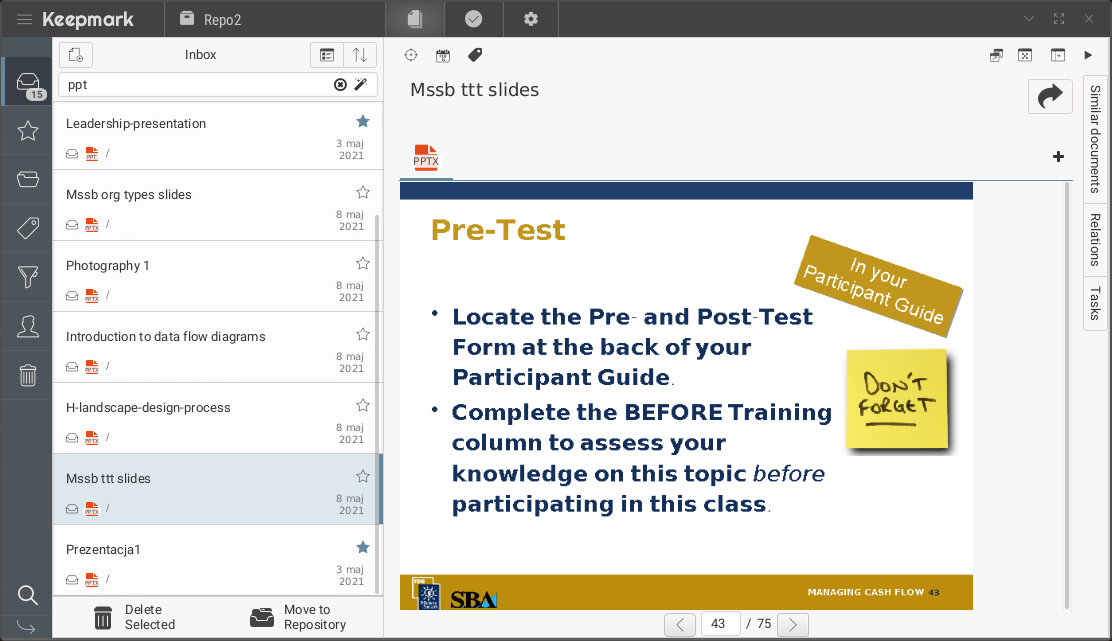The height and width of the screenshot is (641, 1112).
Task: Click the page number field
Action: [x=720, y=624]
